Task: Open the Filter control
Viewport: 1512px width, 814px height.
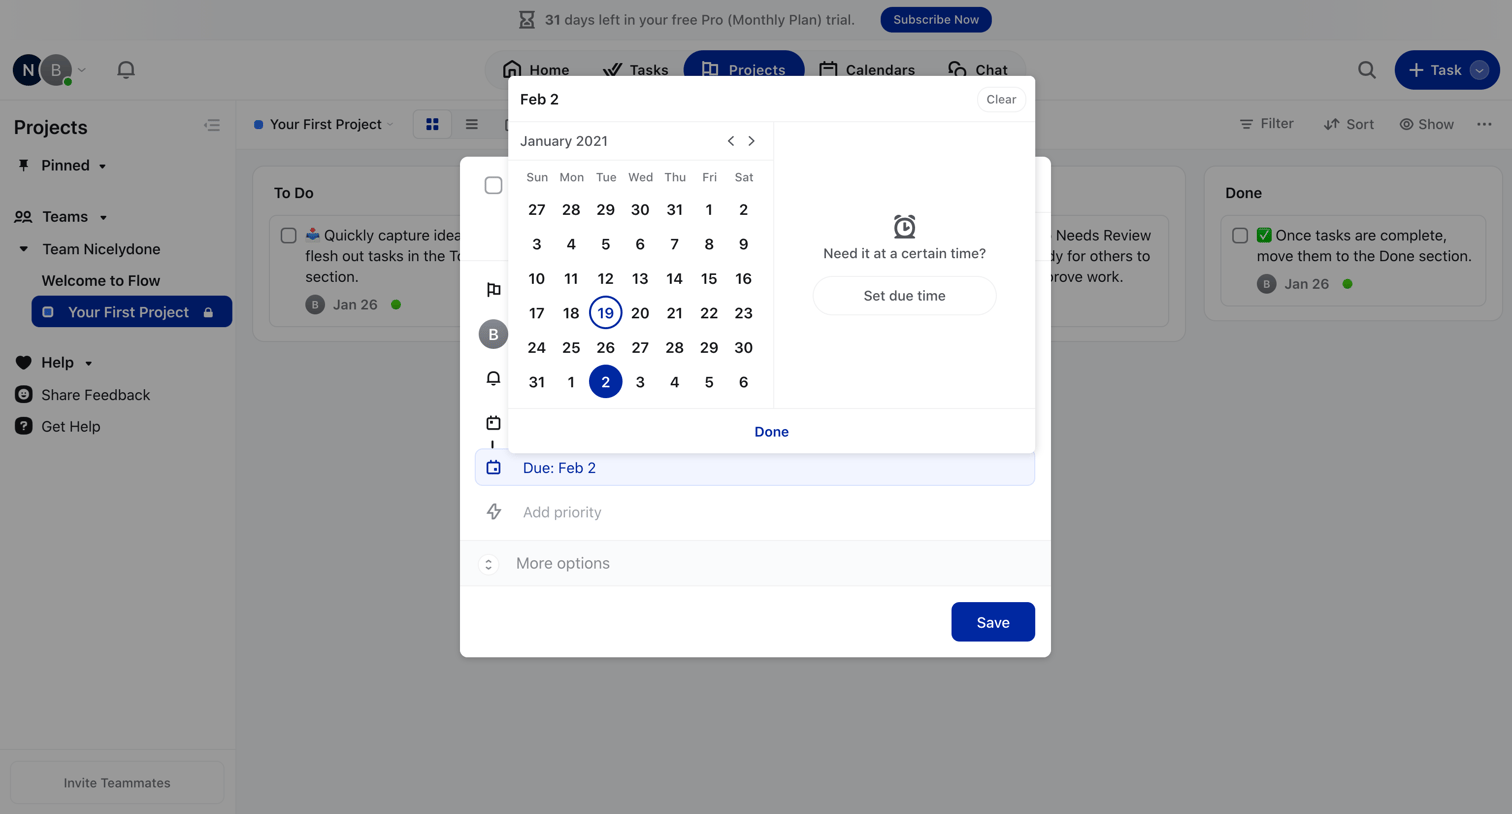Action: click(x=1266, y=124)
